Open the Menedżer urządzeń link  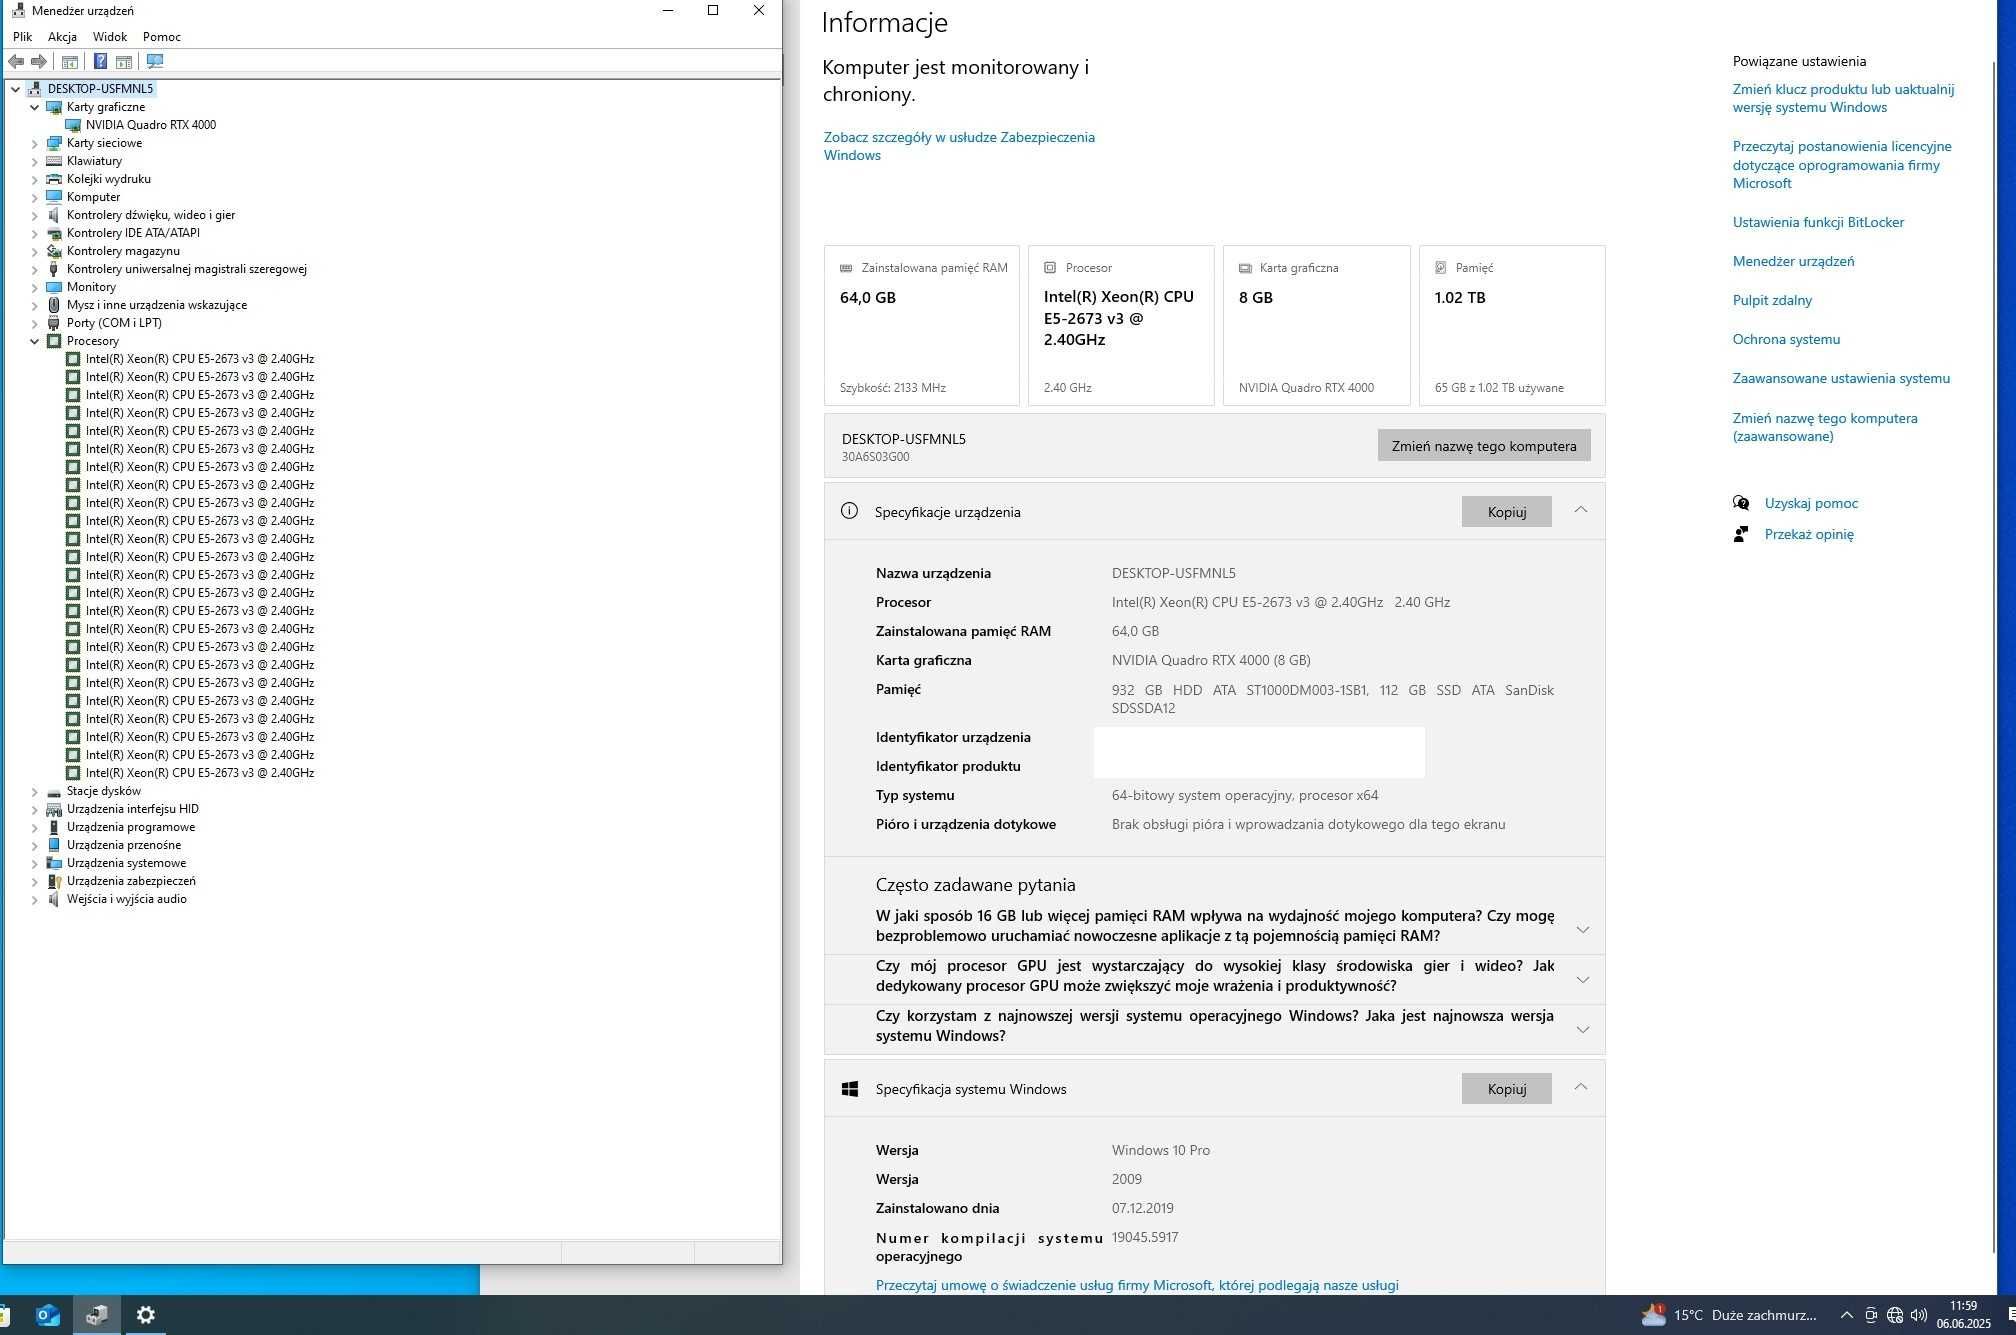[1793, 261]
